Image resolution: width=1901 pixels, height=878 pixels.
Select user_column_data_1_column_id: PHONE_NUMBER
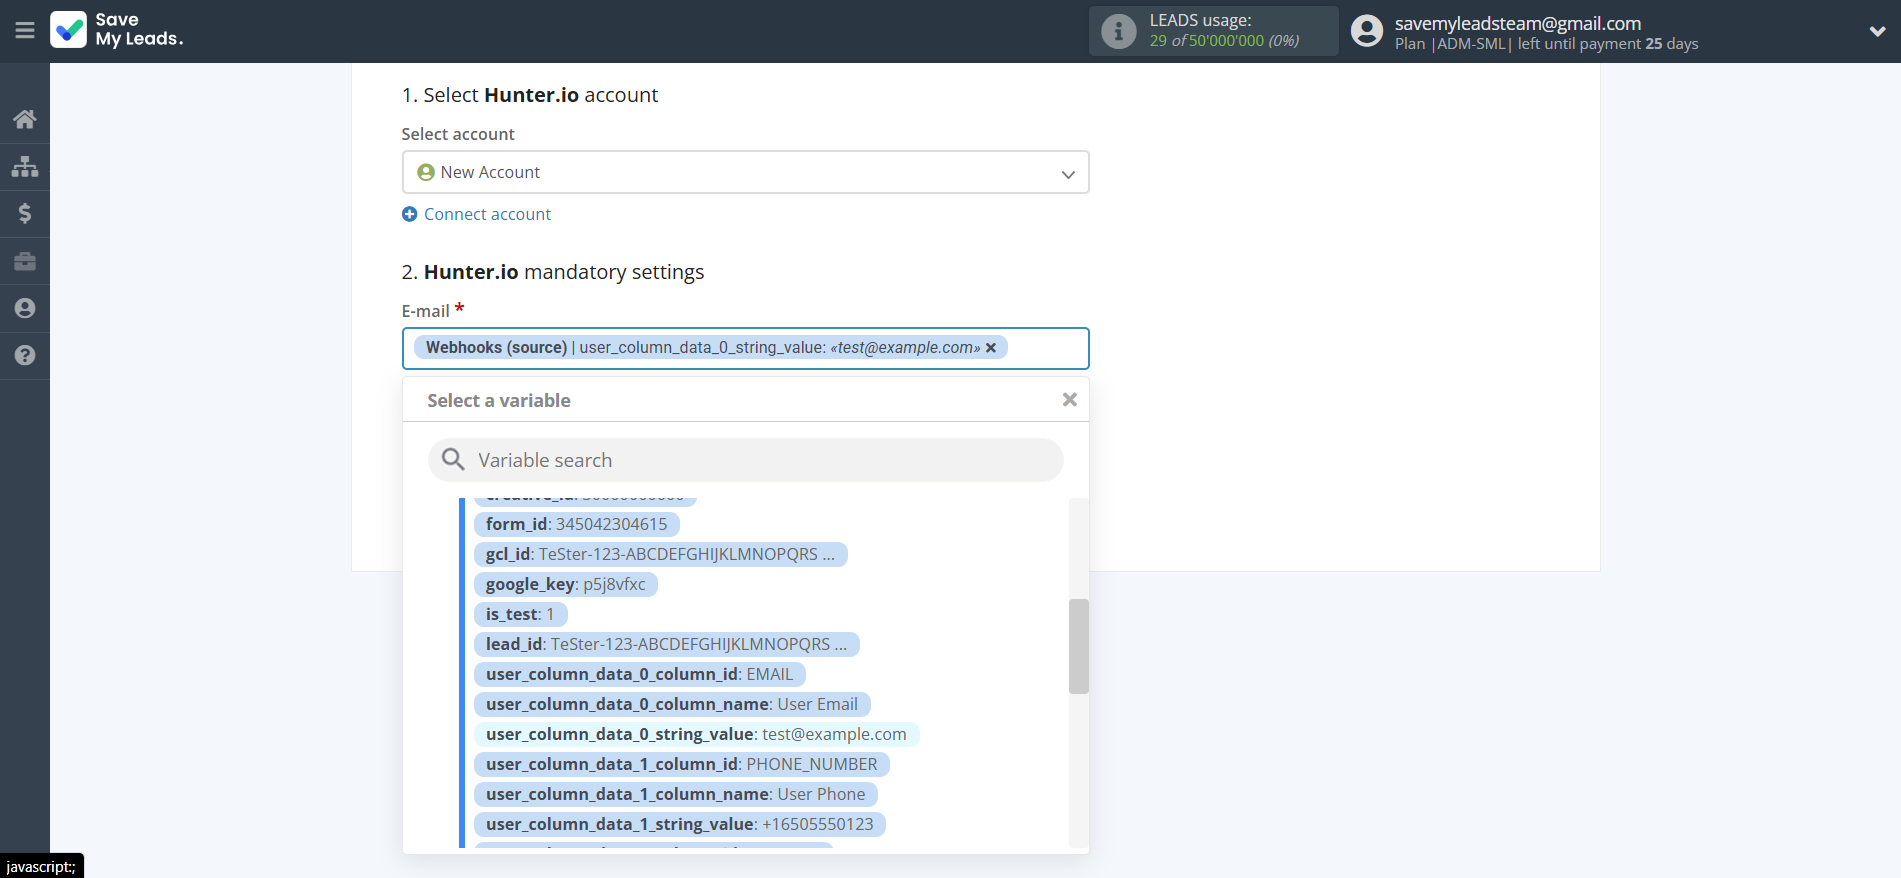pyautogui.click(x=681, y=764)
